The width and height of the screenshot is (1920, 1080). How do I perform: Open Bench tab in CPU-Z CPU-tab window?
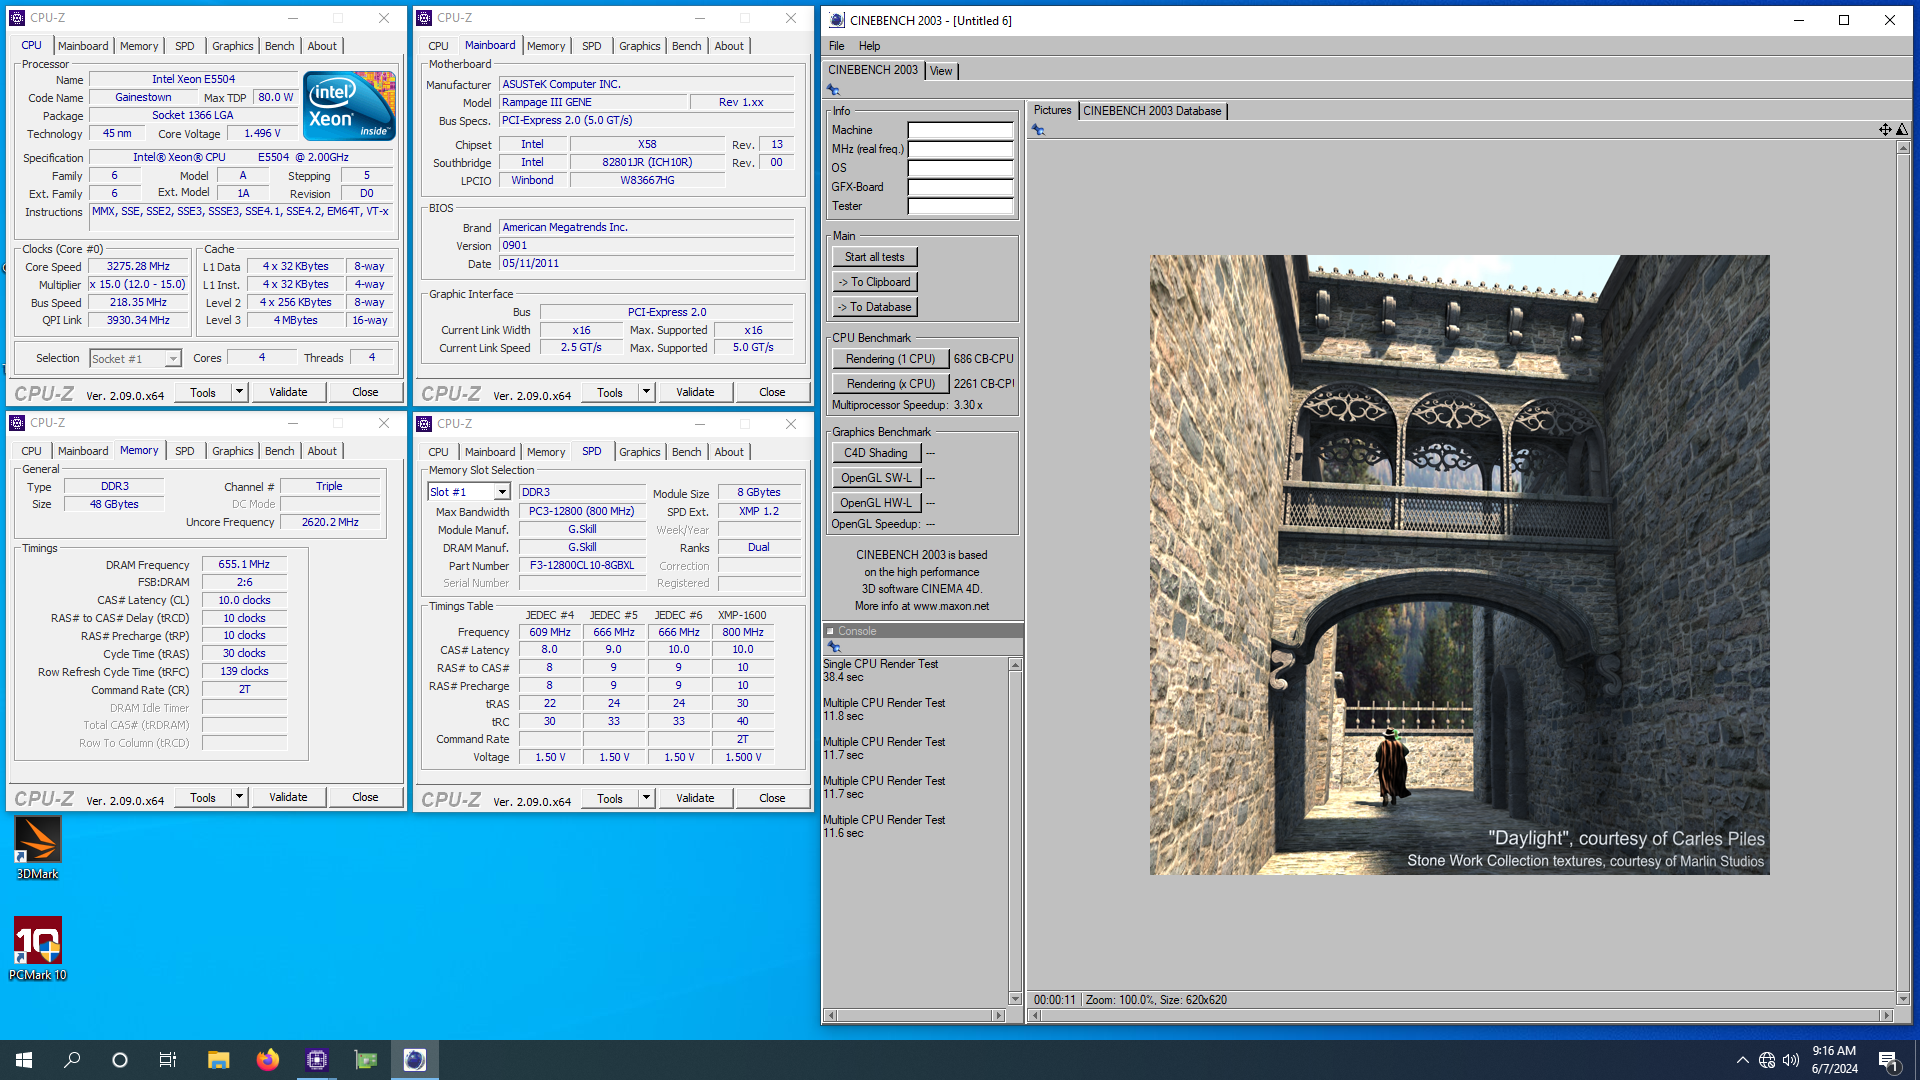coord(279,46)
